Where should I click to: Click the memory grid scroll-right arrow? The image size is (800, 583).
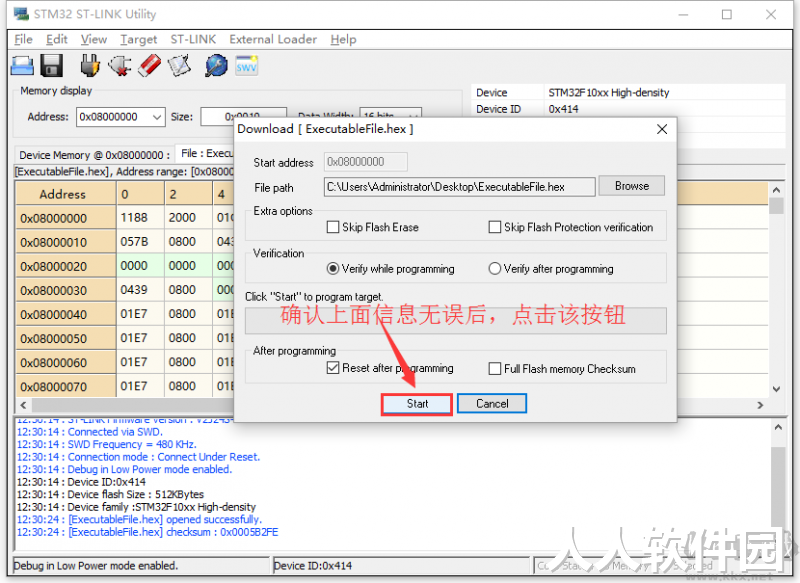click(760, 405)
